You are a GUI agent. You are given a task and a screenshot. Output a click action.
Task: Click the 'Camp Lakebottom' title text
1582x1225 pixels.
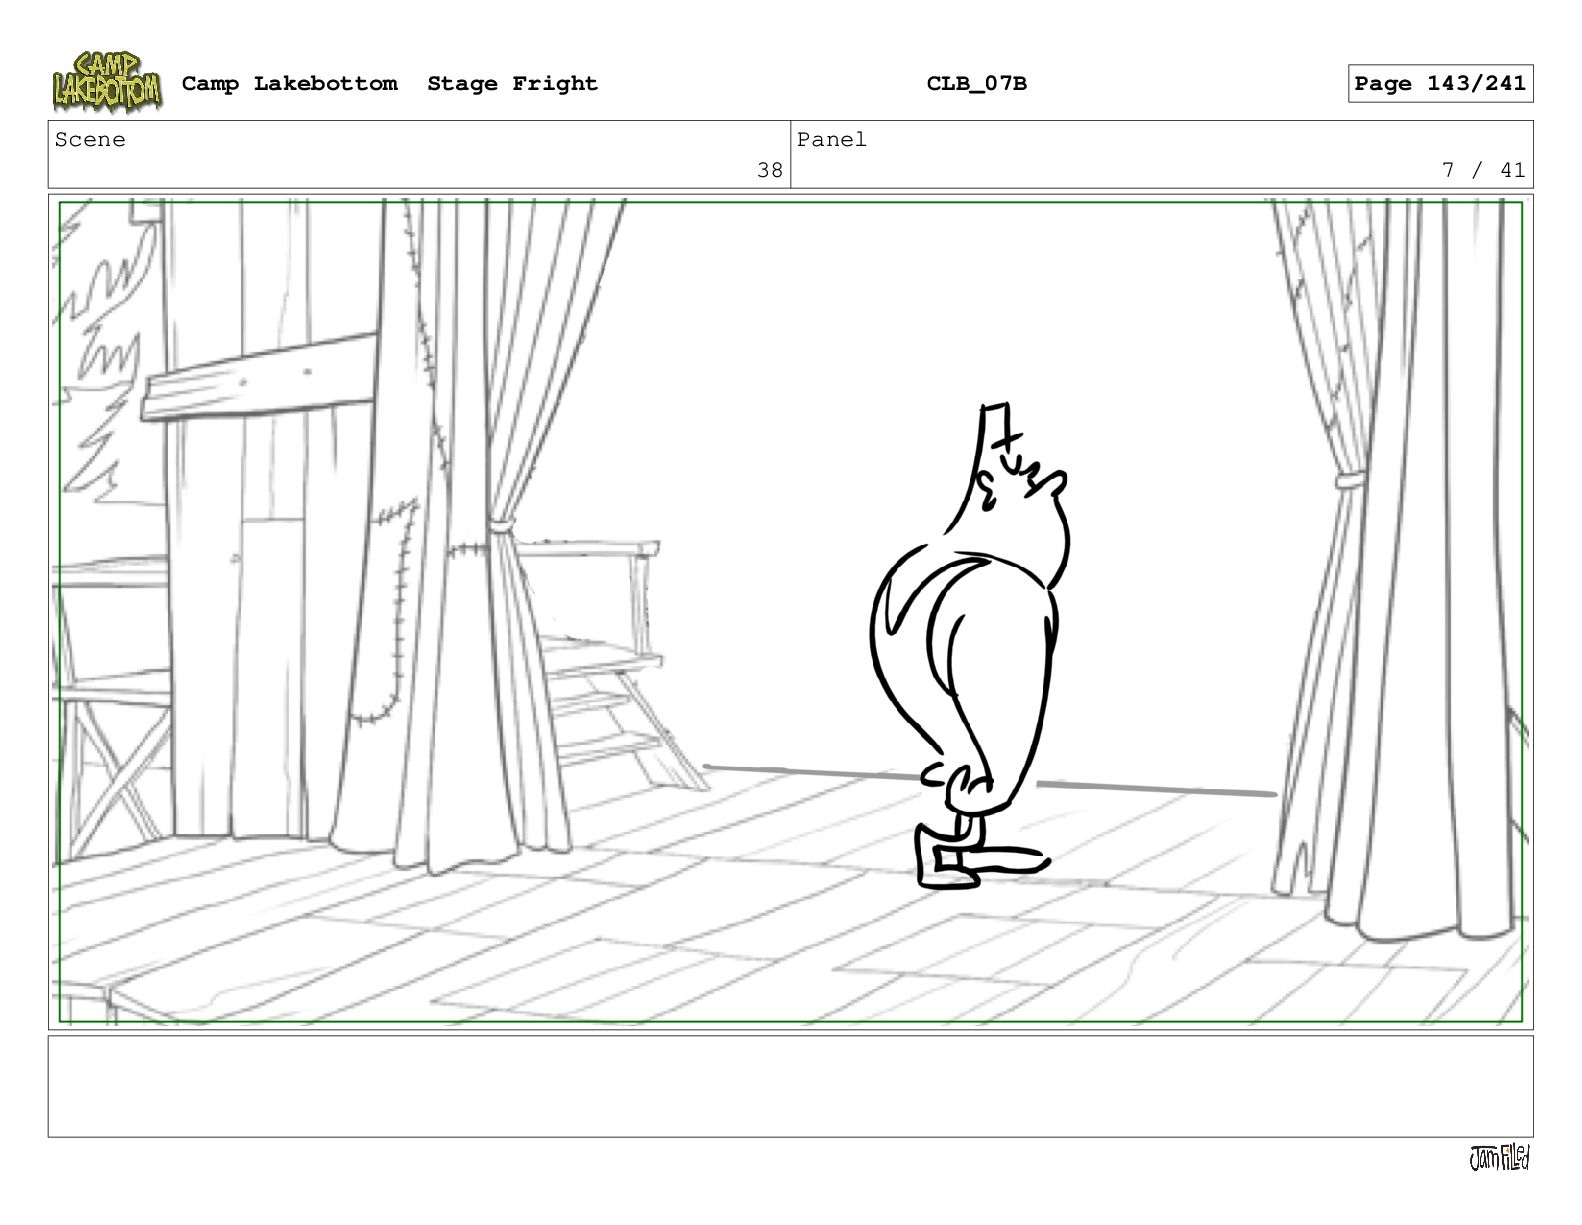tap(289, 84)
